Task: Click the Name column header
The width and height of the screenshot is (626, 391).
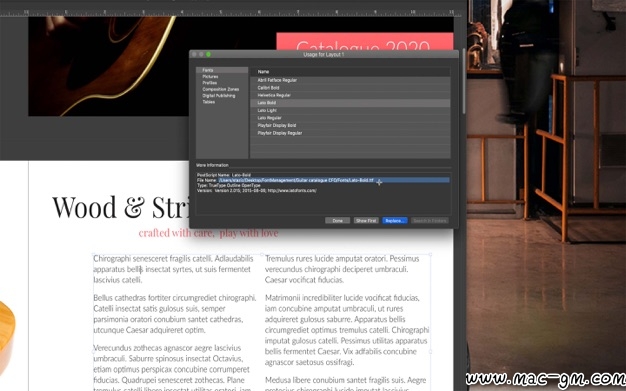Action: (350, 72)
